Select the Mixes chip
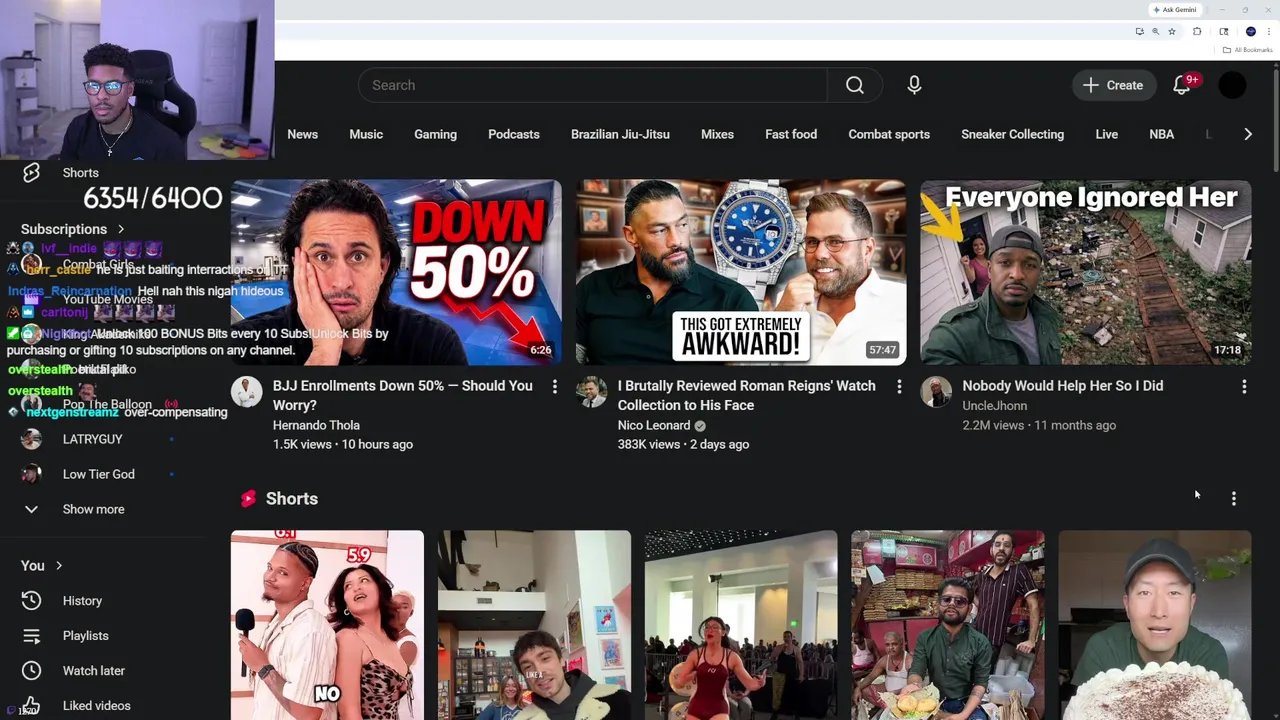1280x720 pixels. tap(717, 134)
